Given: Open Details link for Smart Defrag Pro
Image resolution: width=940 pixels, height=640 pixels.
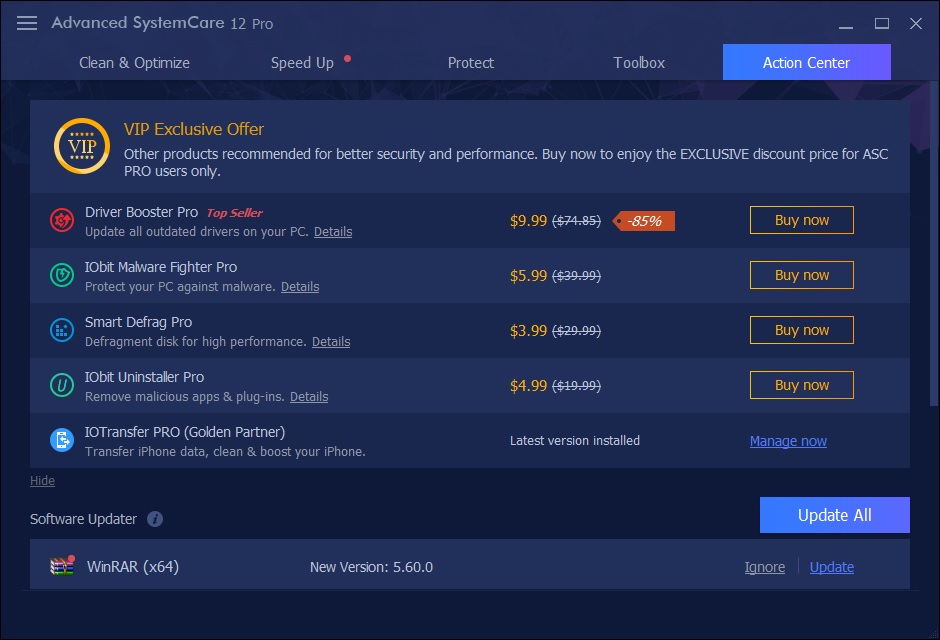Looking at the screenshot, I should [x=331, y=342].
